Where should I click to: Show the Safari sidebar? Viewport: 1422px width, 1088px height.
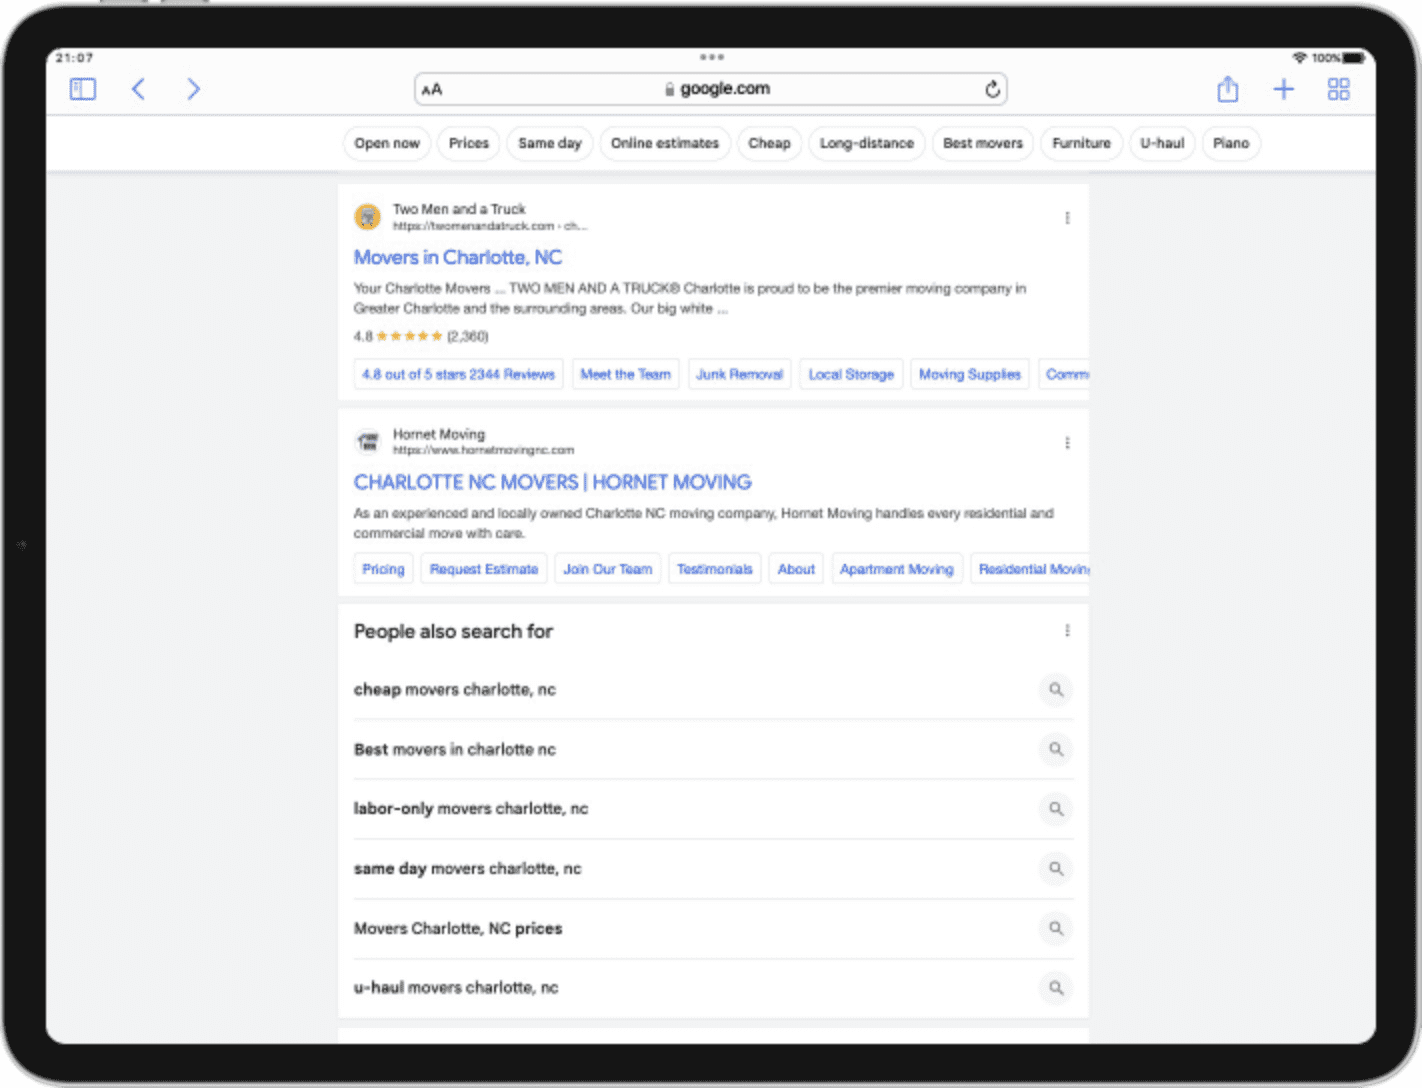83,89
